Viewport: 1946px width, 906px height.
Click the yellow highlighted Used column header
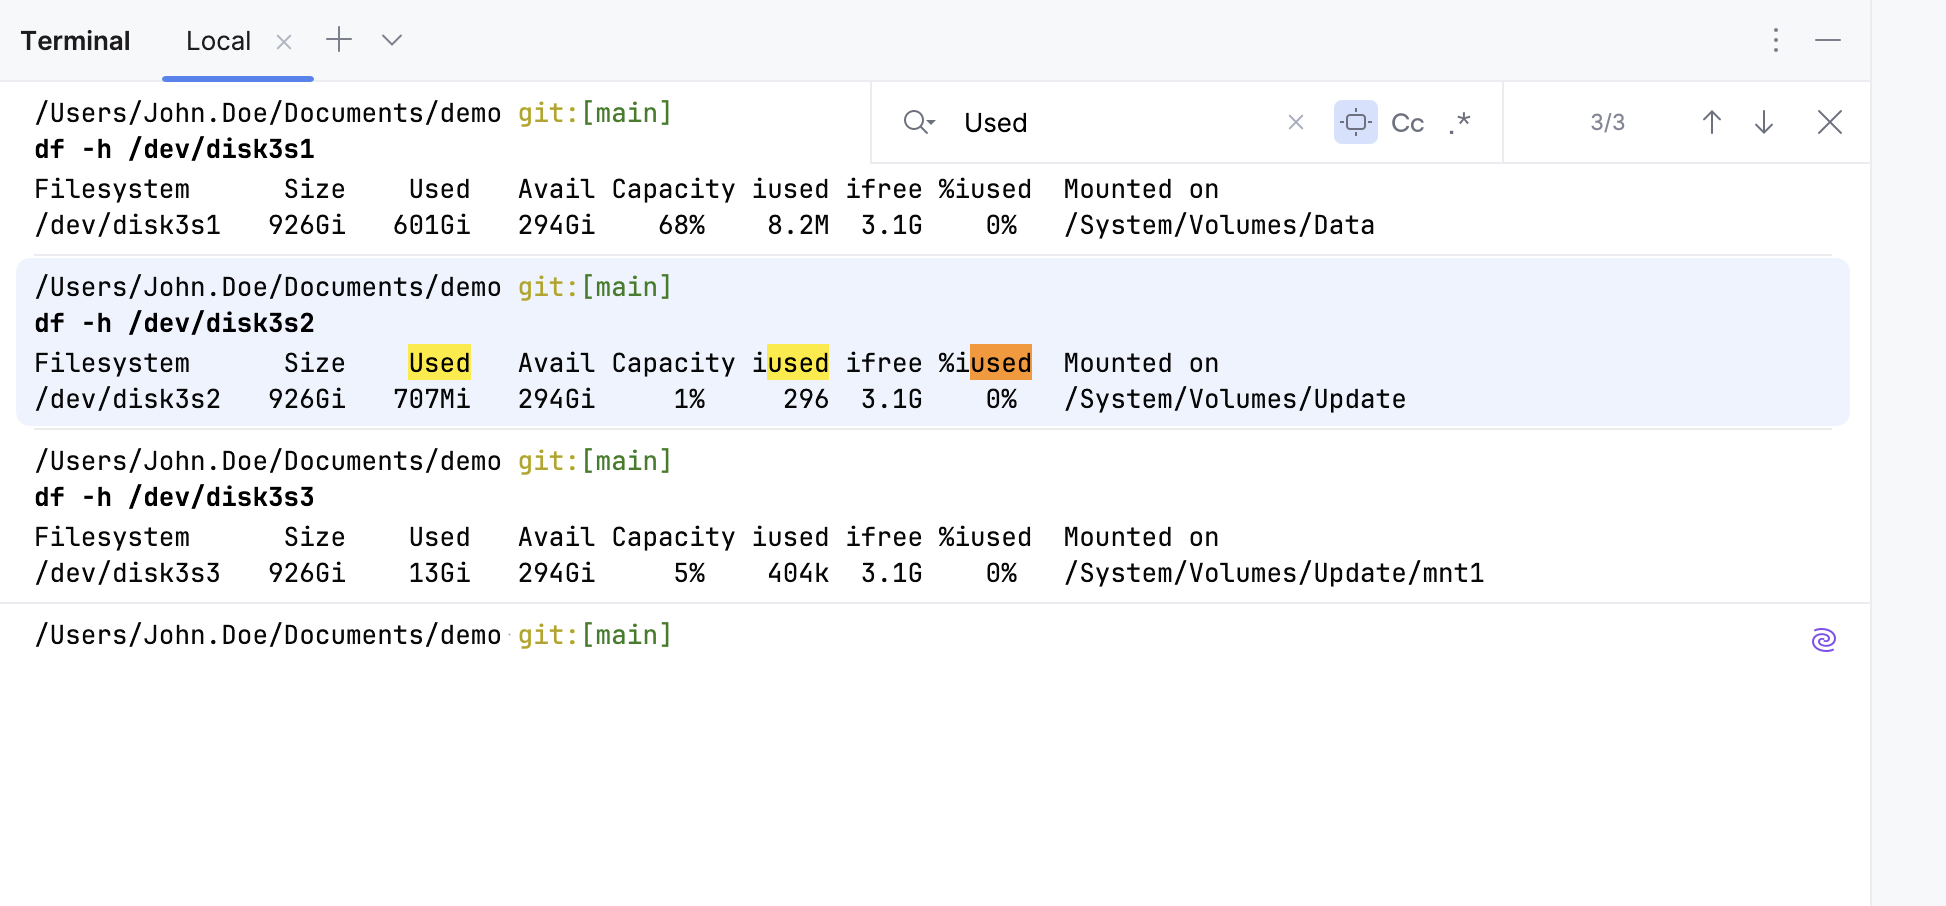click(439, 363)
